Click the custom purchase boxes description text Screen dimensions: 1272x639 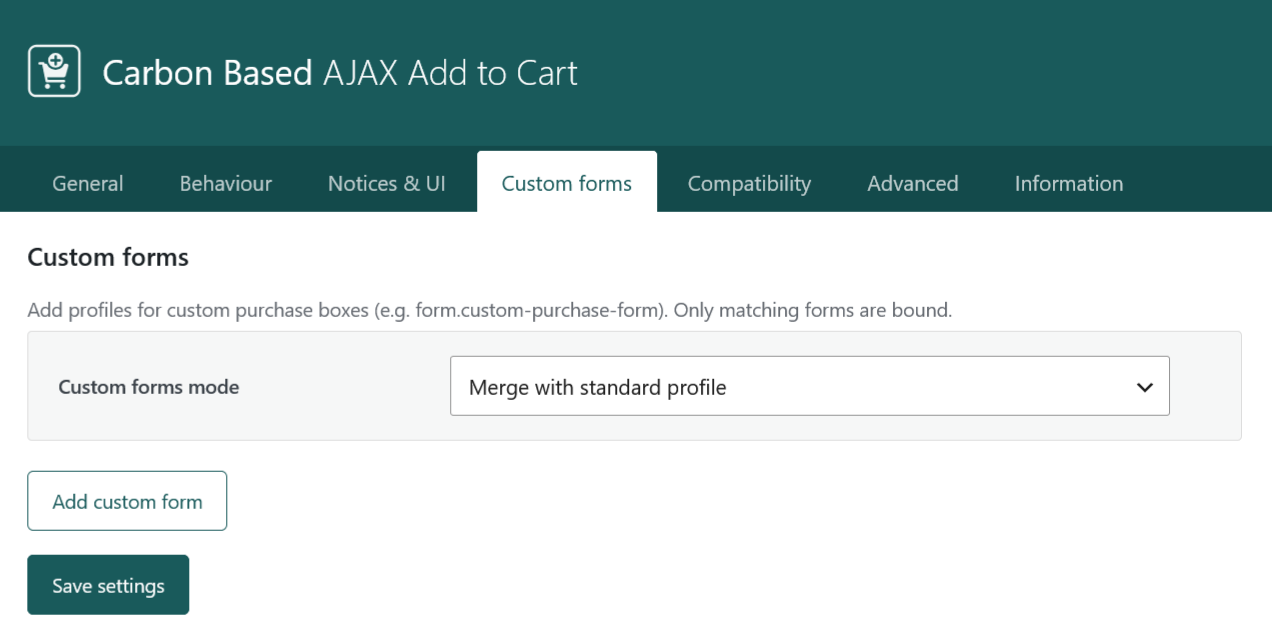coord(489,310)
